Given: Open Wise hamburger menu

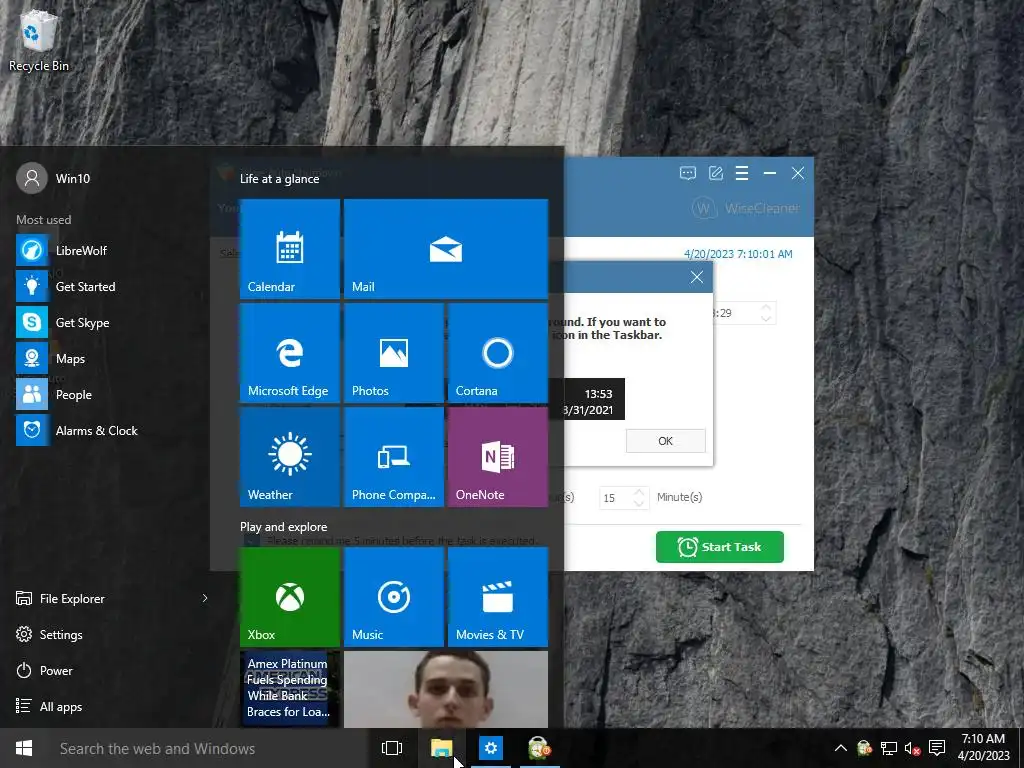Looking at the screenshot, I should pyautogui.click(x=742, y=173).
